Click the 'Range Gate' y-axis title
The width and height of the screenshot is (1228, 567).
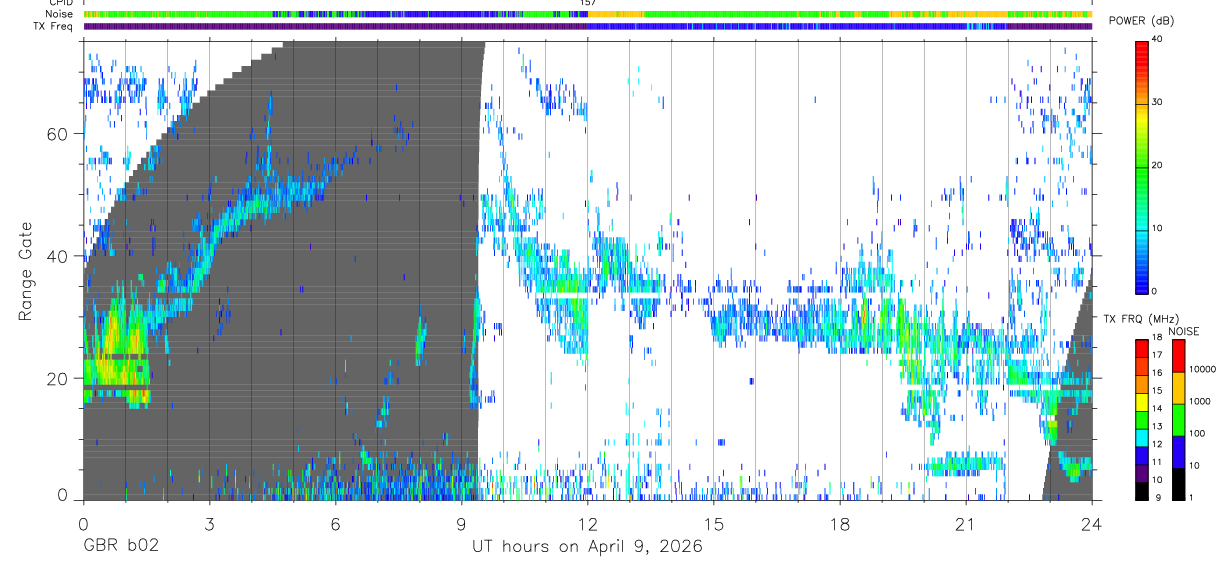(x=26, y=271)
